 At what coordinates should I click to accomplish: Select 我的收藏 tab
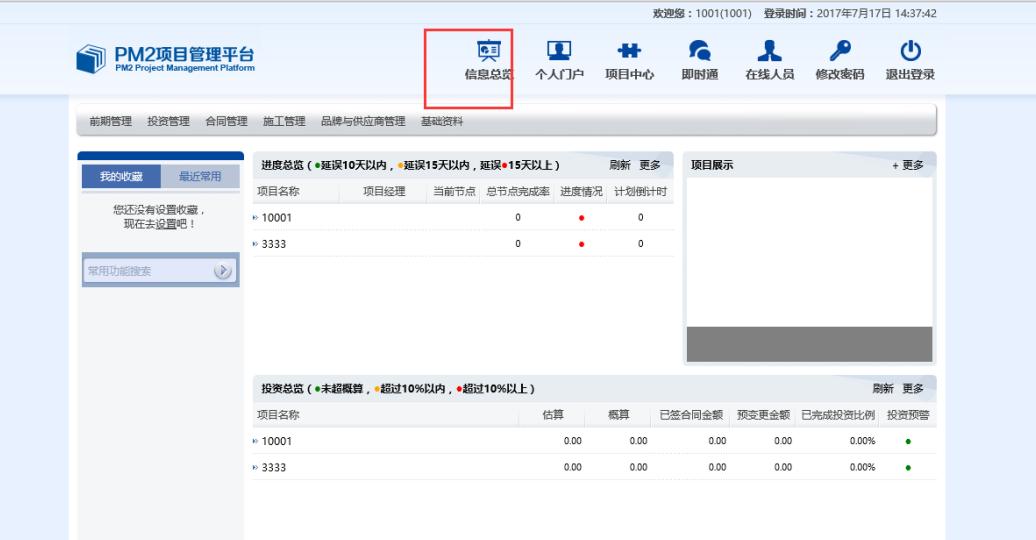[x=121, y=177]
